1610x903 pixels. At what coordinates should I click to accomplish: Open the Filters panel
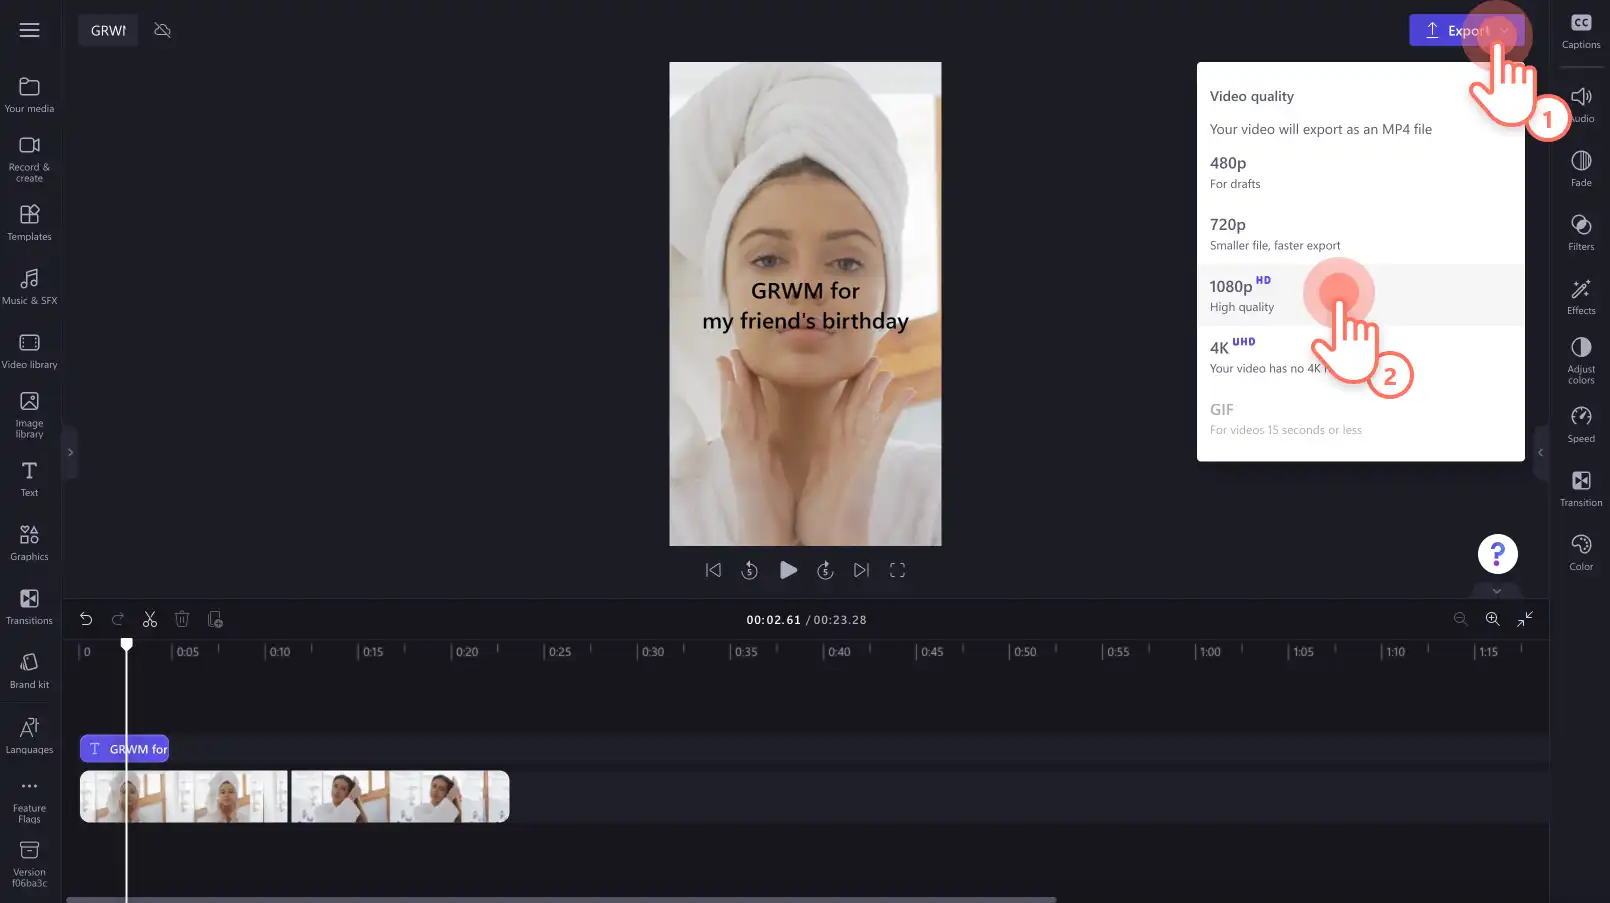[1581, 232]
